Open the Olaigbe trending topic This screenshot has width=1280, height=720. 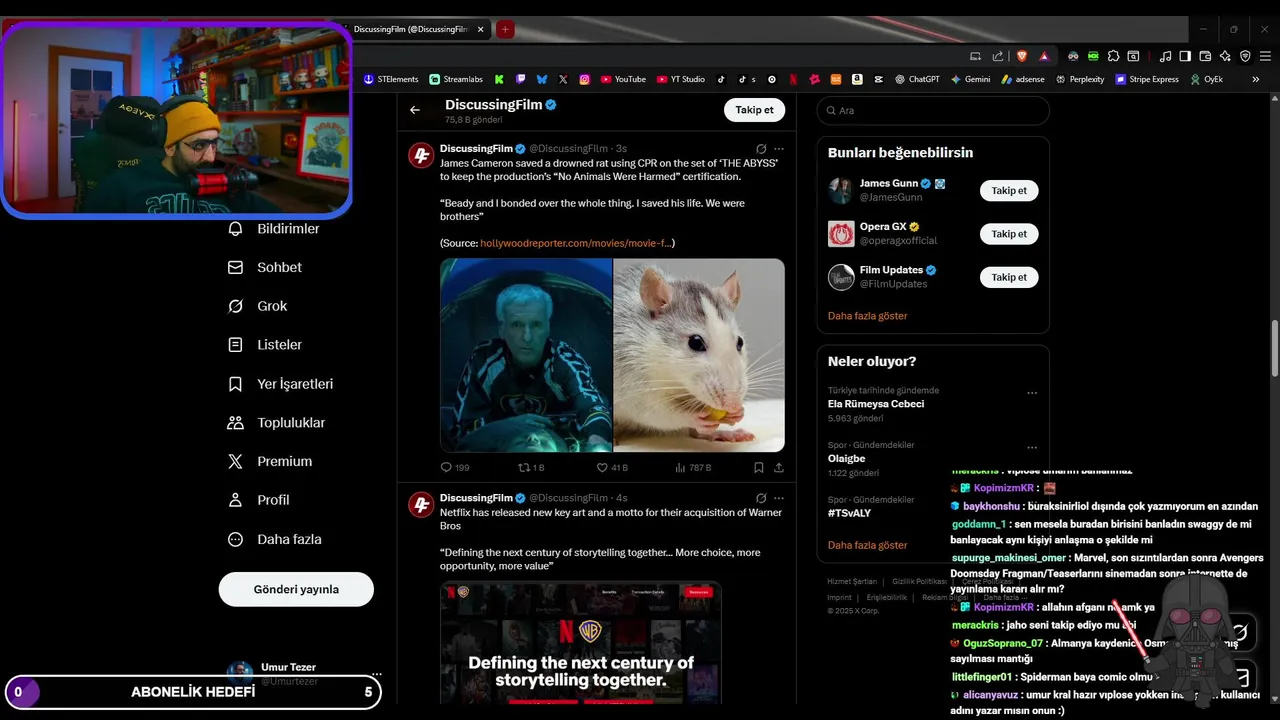click(846, 459)
